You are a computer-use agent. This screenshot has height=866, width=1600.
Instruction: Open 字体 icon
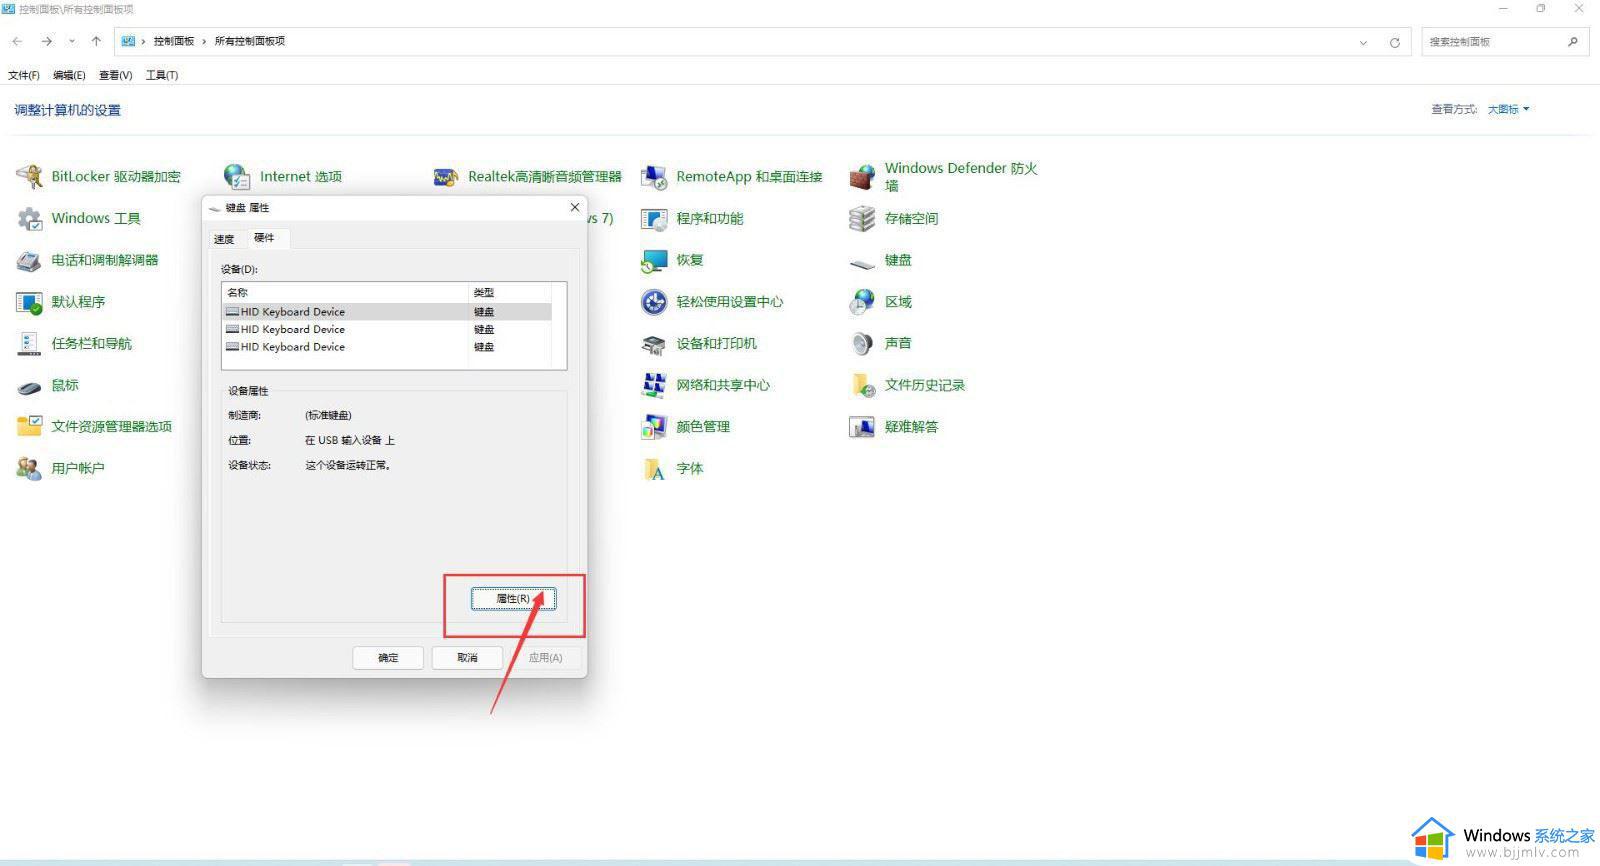[x=654, y=468]
